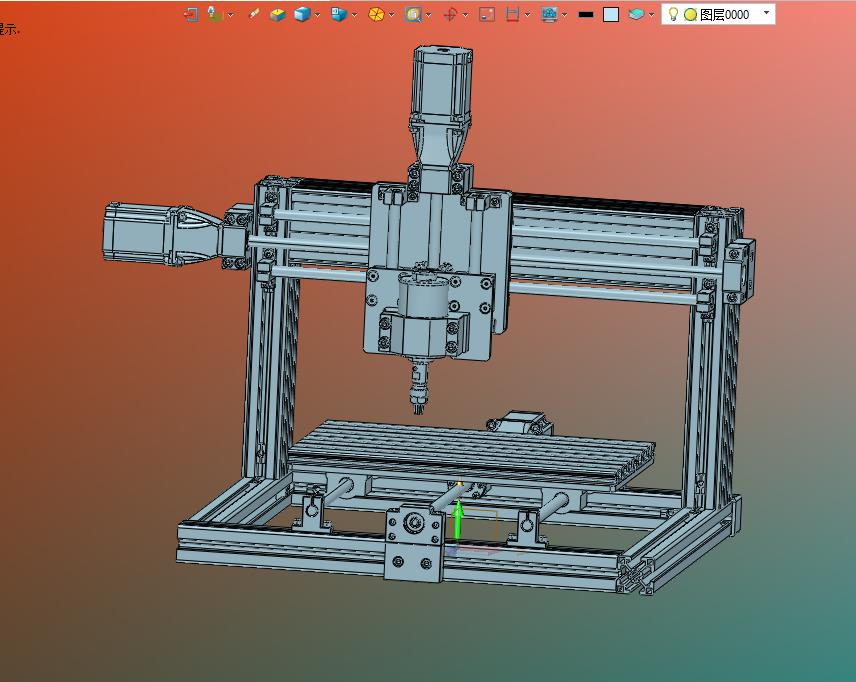
Task: Expand the monitor display dropdown arrow
Action: pyautogui.click(x=564, y=15)
